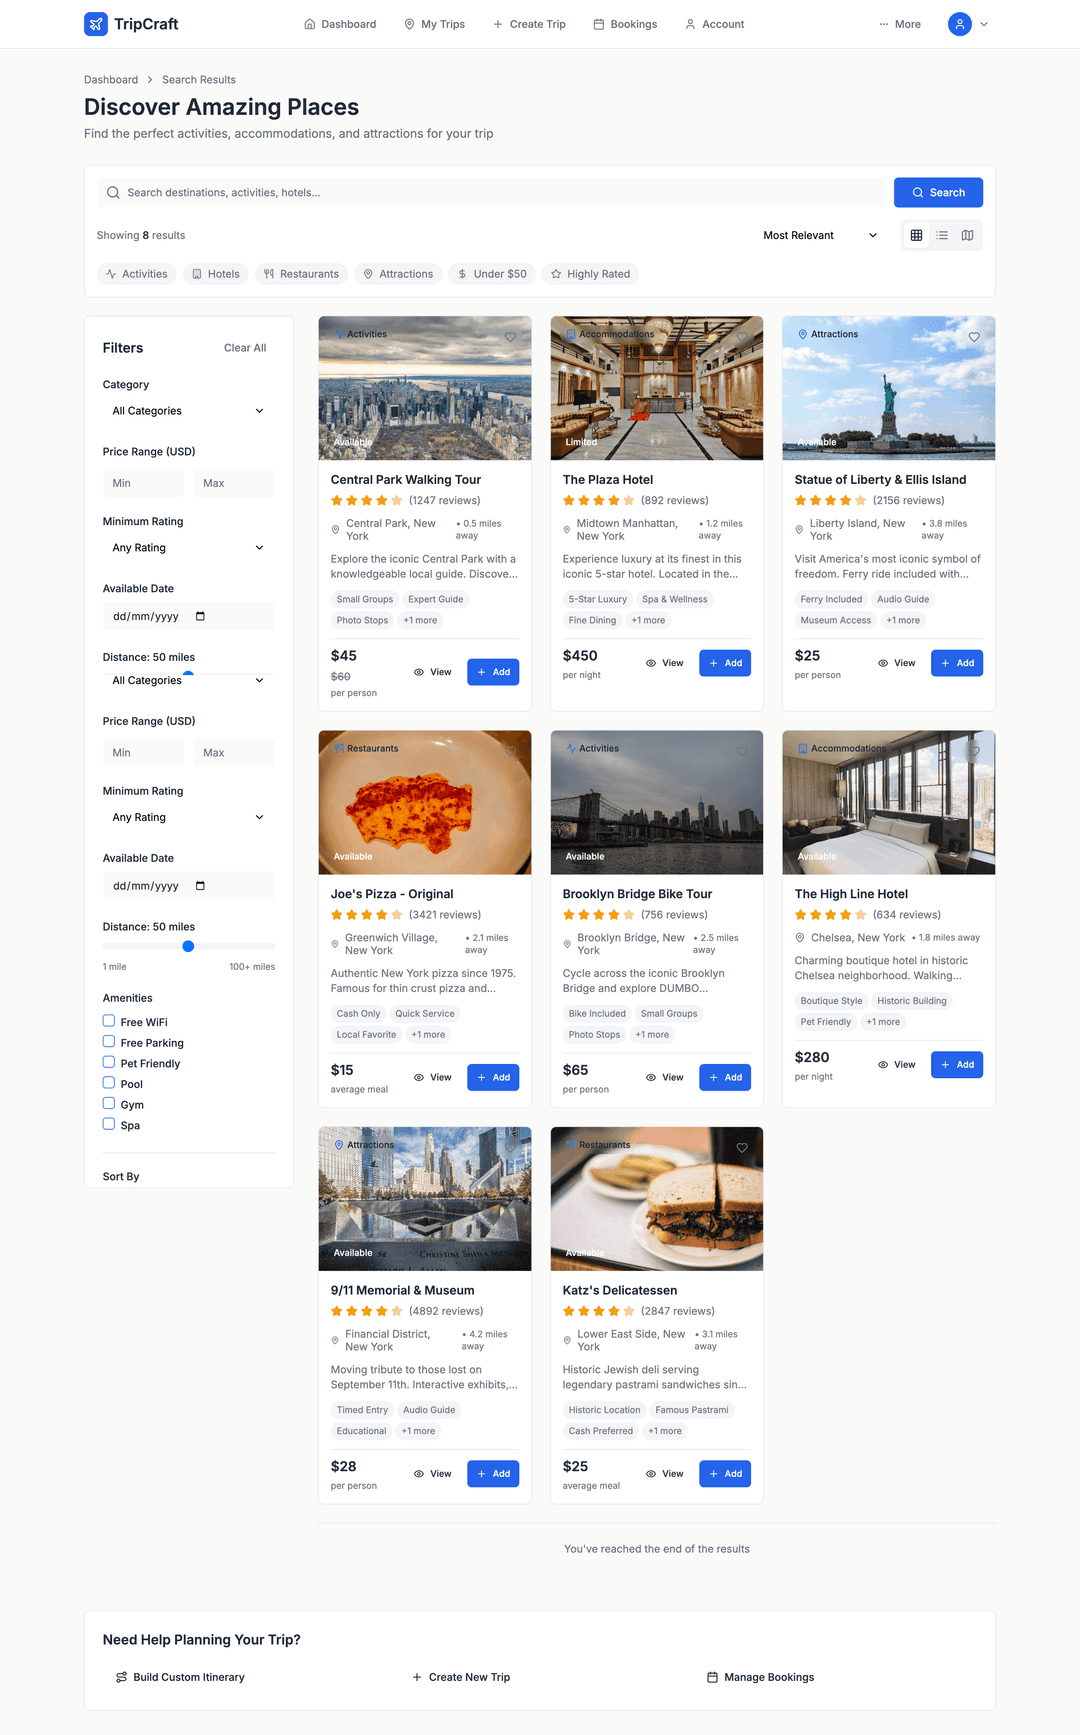Image resolution: width=1080 pixels, height=1735 pixels.
Task: Switch to map view icon
Action: [967, 235]
